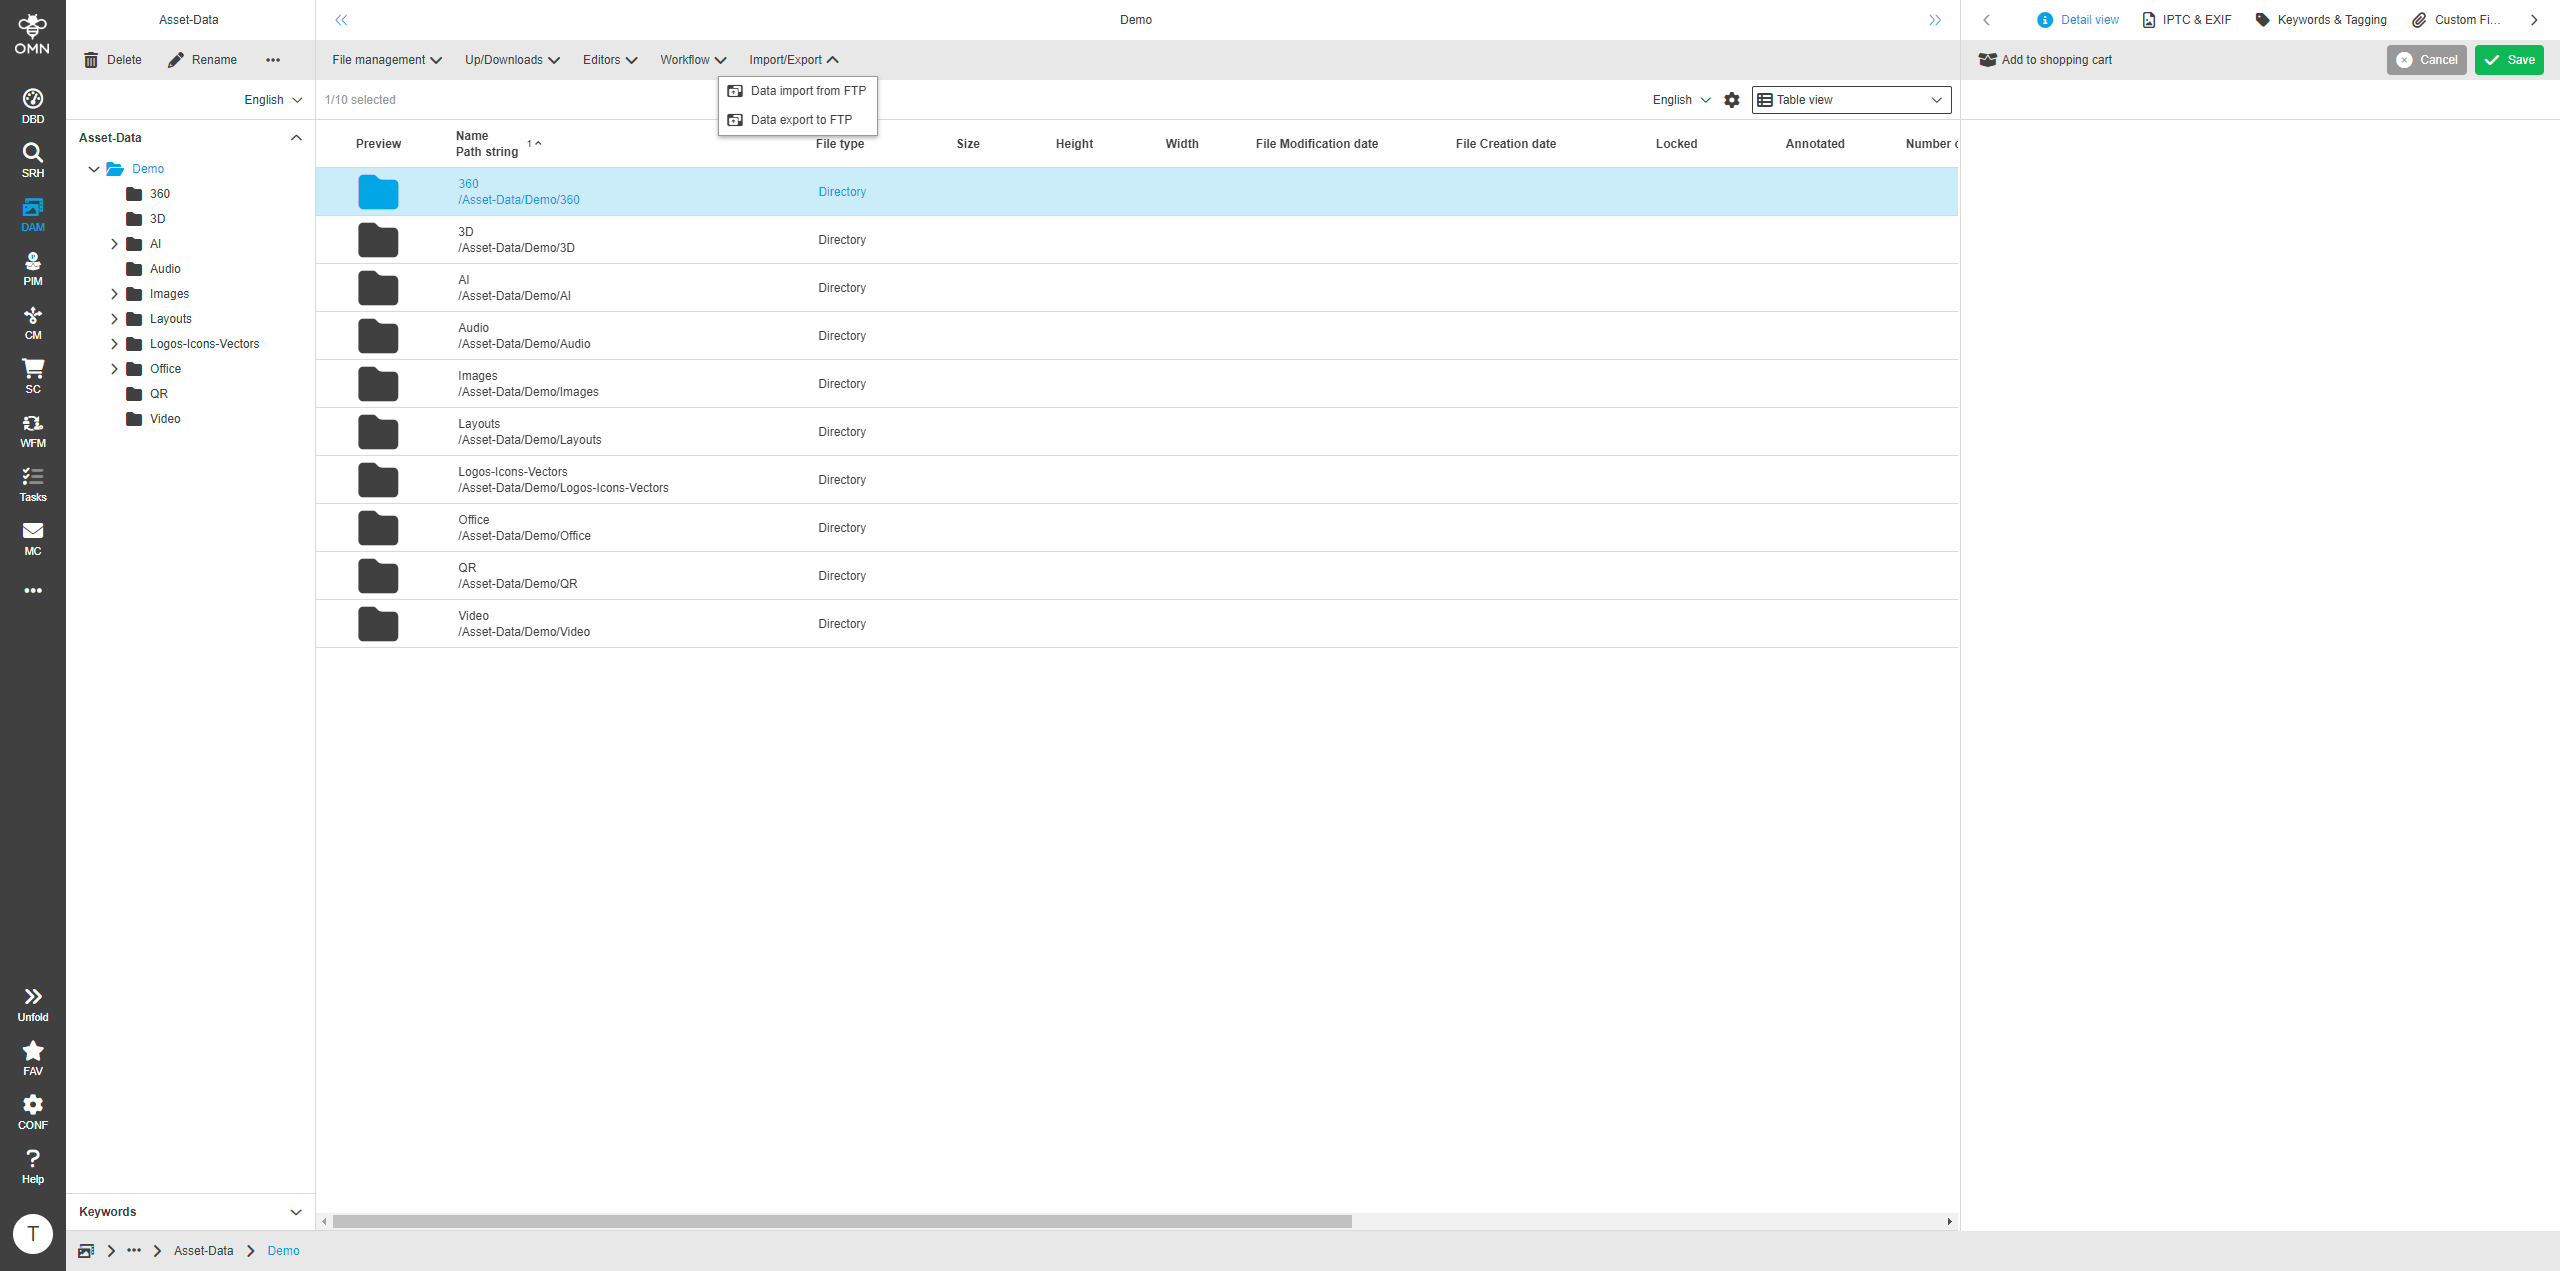The image size is (2560, 1271).
Task: Collapse the Asset-Data panel with double arrows
Action: click(x=341, y=19)
